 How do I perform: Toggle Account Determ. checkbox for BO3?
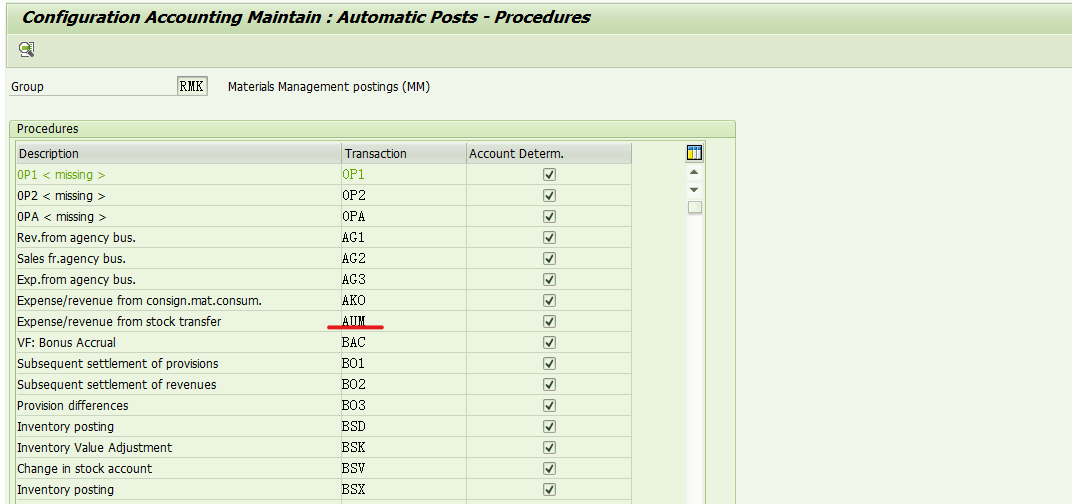point(549,406)
